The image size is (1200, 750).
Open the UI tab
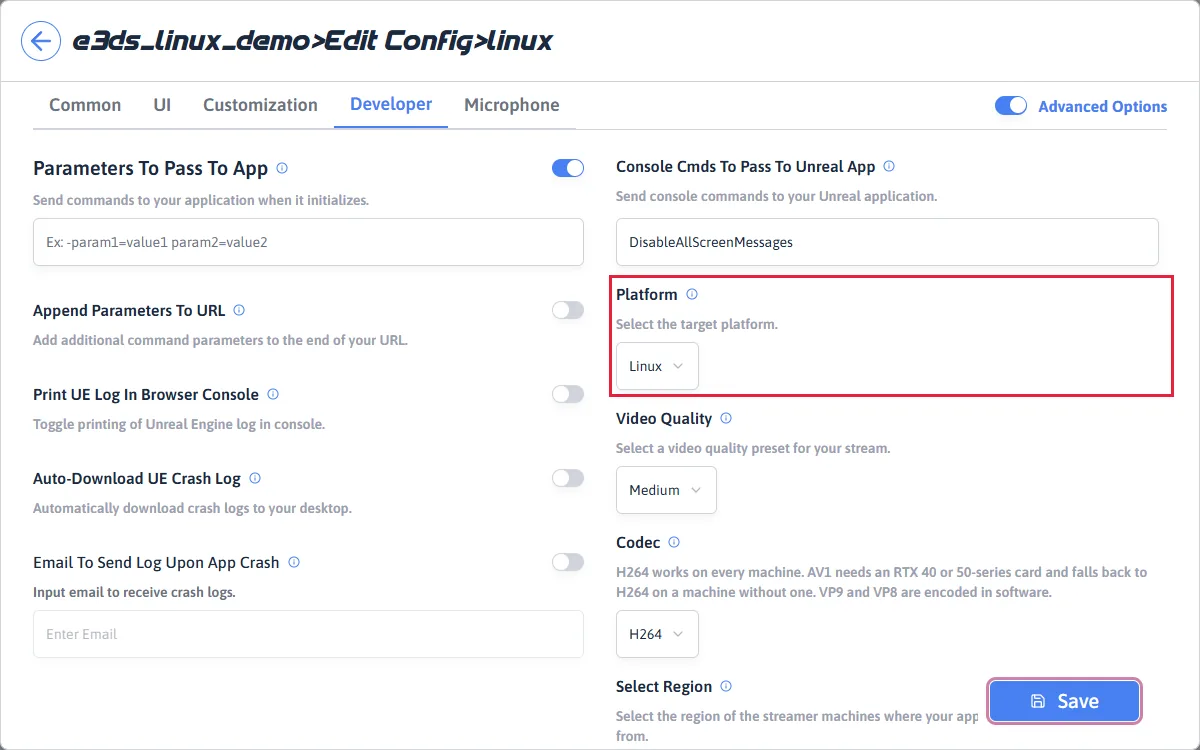162,105
